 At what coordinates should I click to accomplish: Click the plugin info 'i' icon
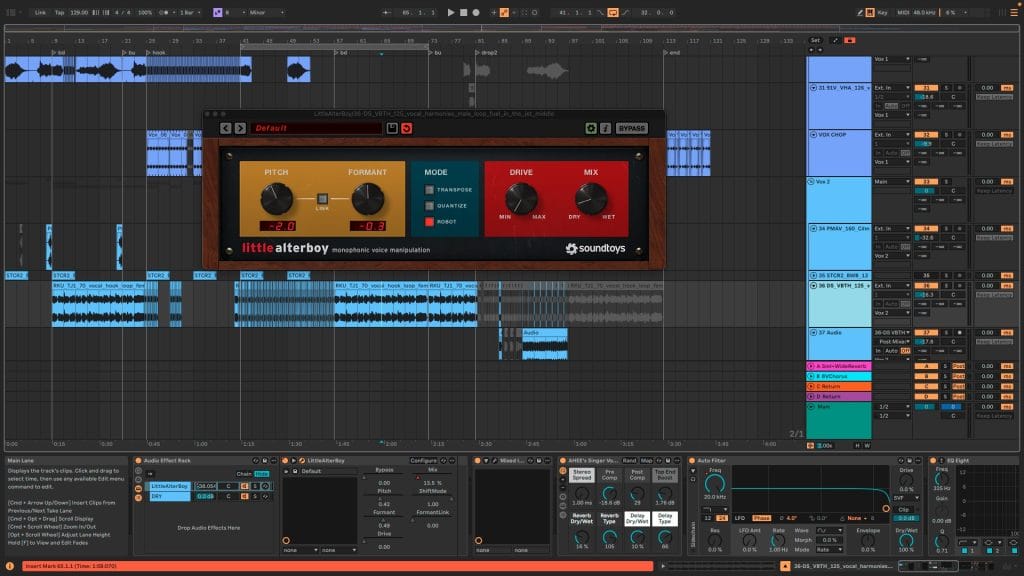click(x=604, y=128)
